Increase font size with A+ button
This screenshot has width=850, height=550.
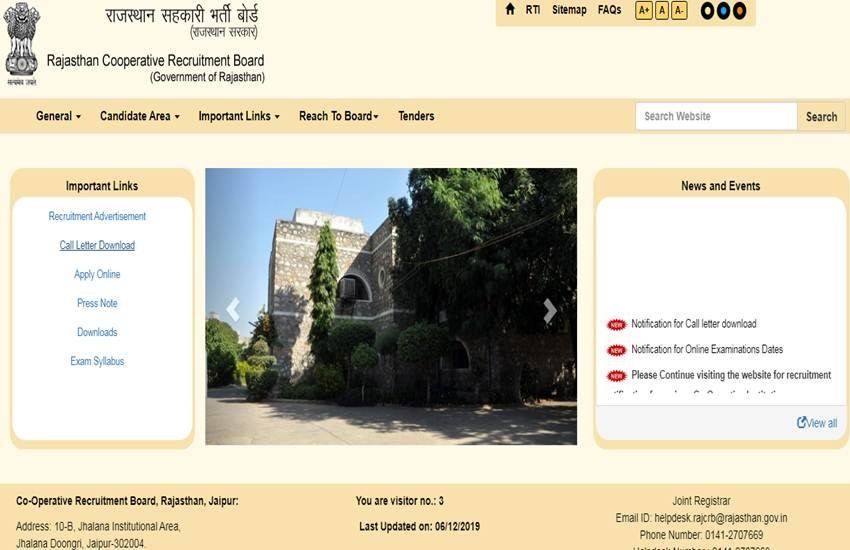pos(644,11)
